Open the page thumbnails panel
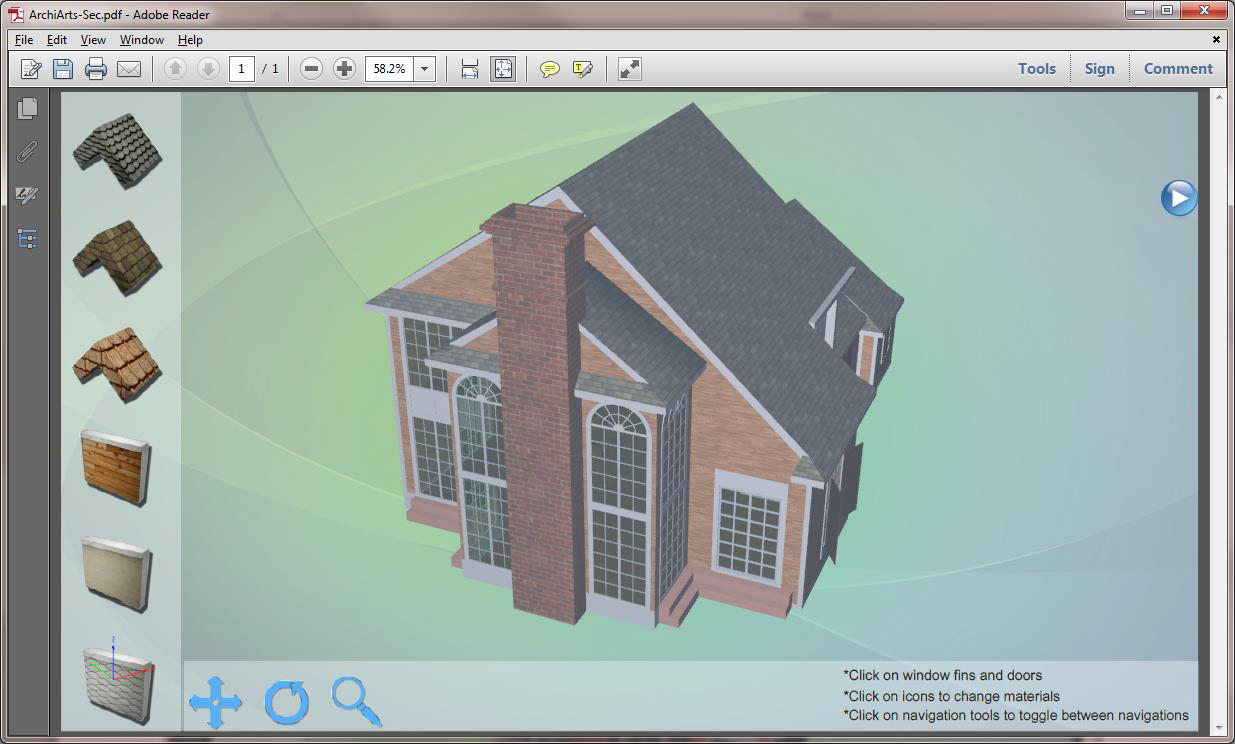Viewport: 1235px width, 744px height. click(28, 108)
